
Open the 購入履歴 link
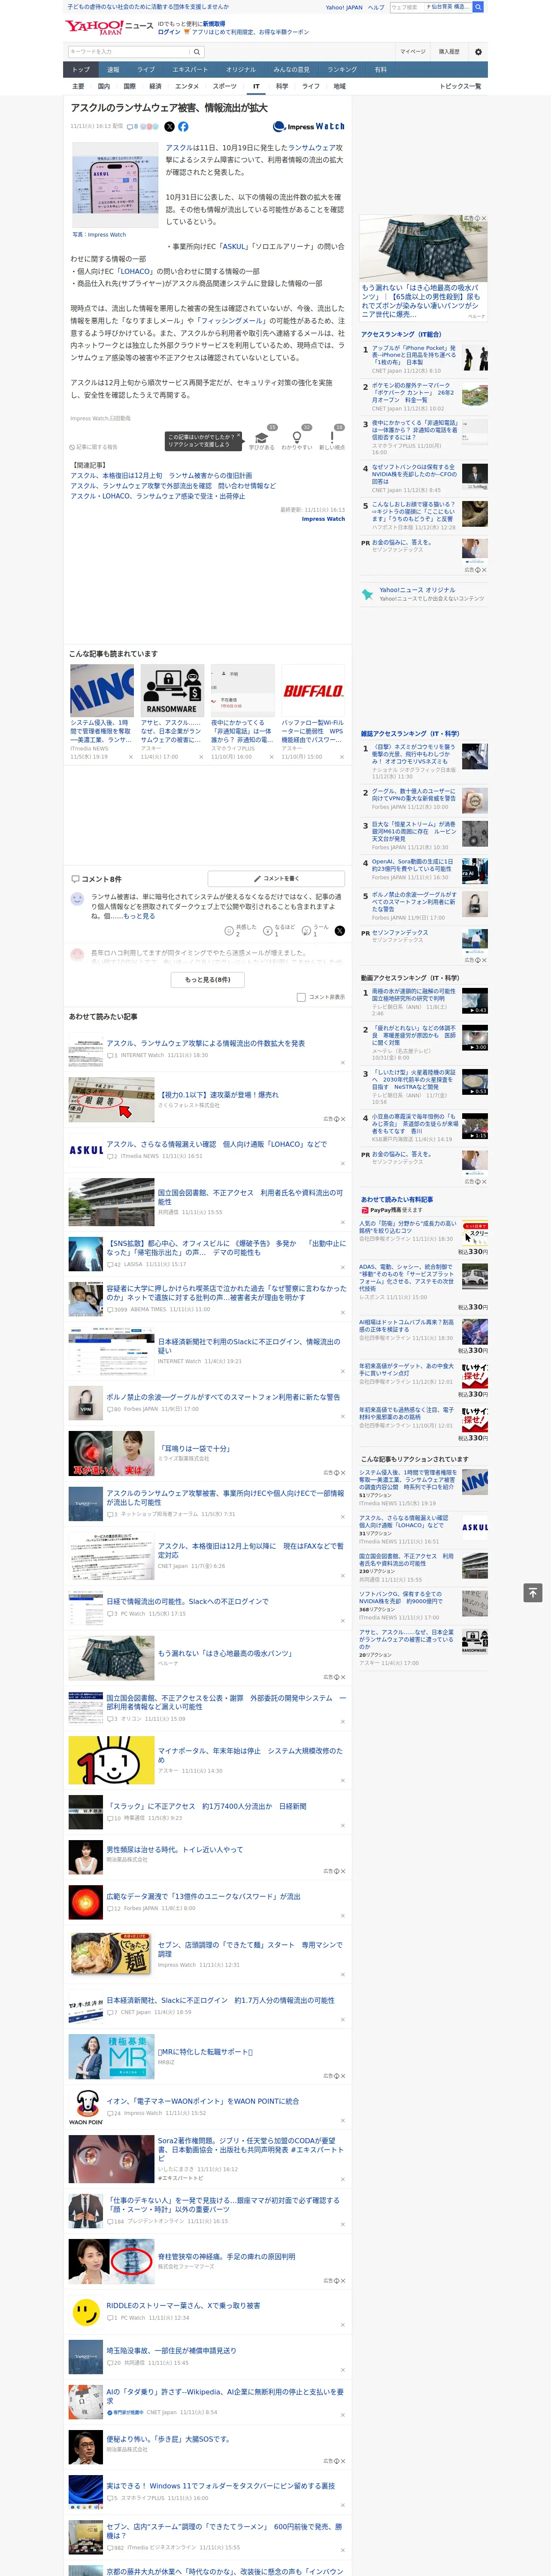pos(449,51)
